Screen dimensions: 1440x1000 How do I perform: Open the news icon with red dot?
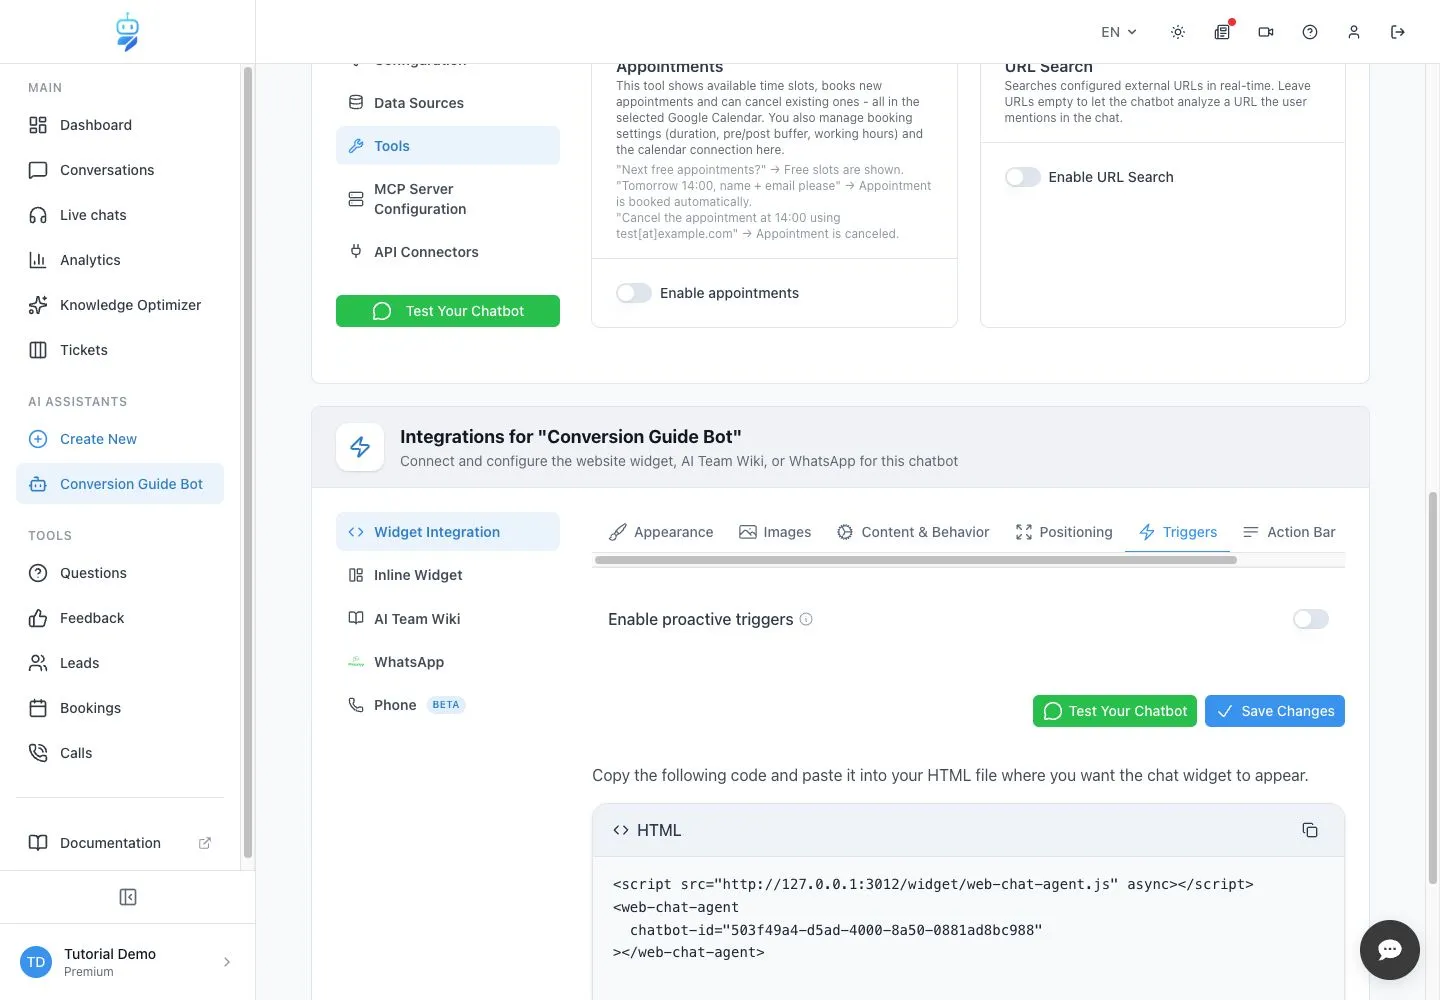pos(1222,32)
